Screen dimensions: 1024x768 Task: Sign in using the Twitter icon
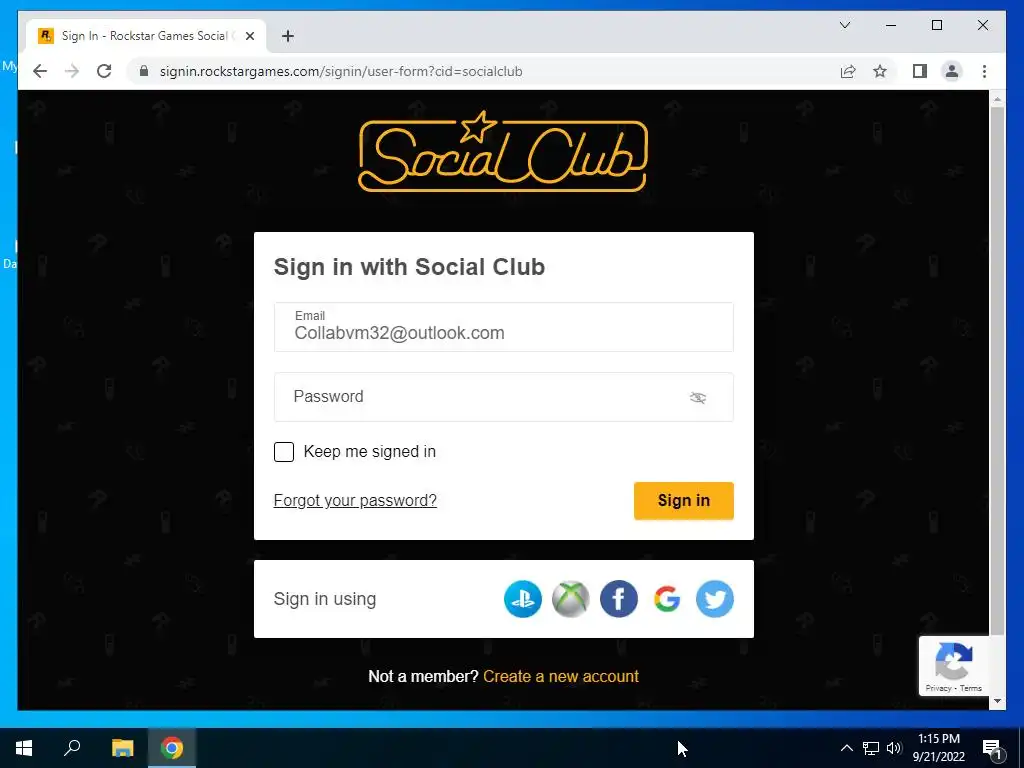714,599
